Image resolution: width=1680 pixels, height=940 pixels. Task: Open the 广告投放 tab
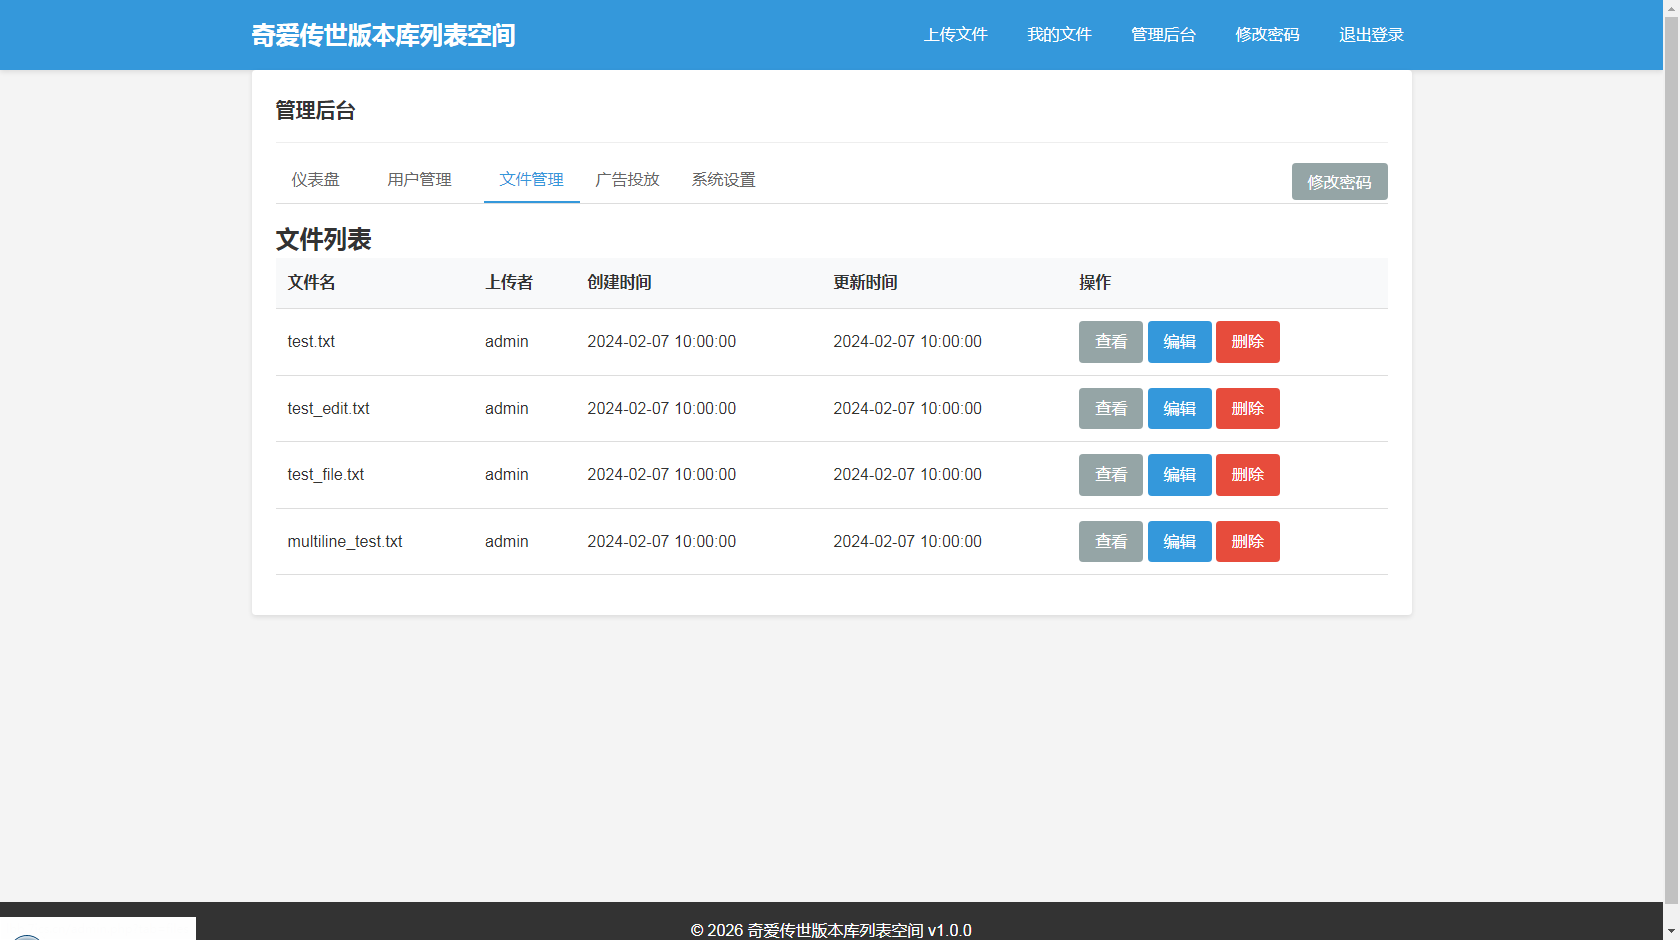(627, 180)
